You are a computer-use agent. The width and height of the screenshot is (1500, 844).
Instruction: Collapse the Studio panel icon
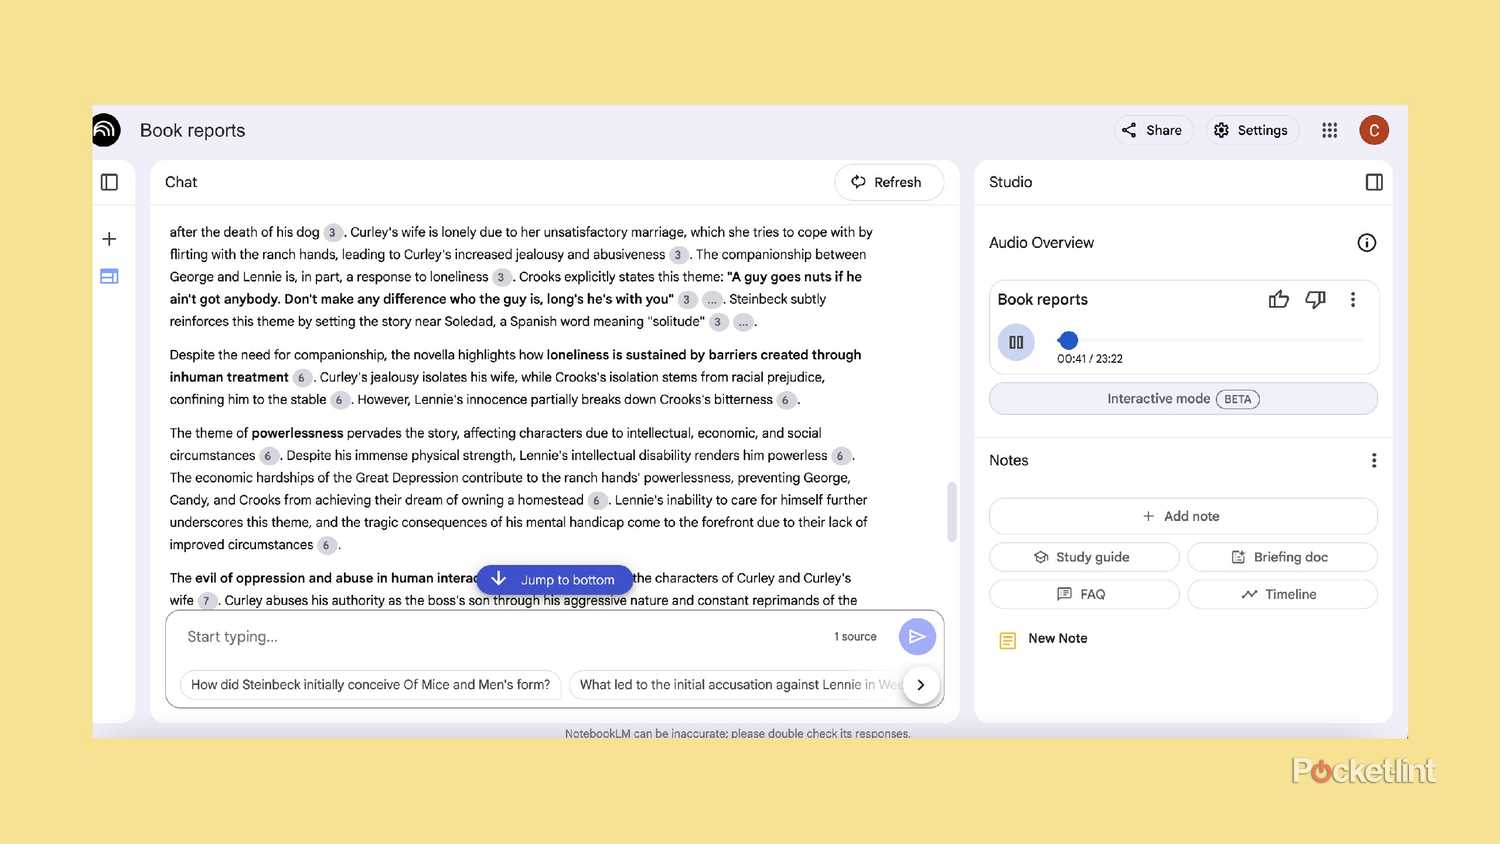coord(1374,182)
